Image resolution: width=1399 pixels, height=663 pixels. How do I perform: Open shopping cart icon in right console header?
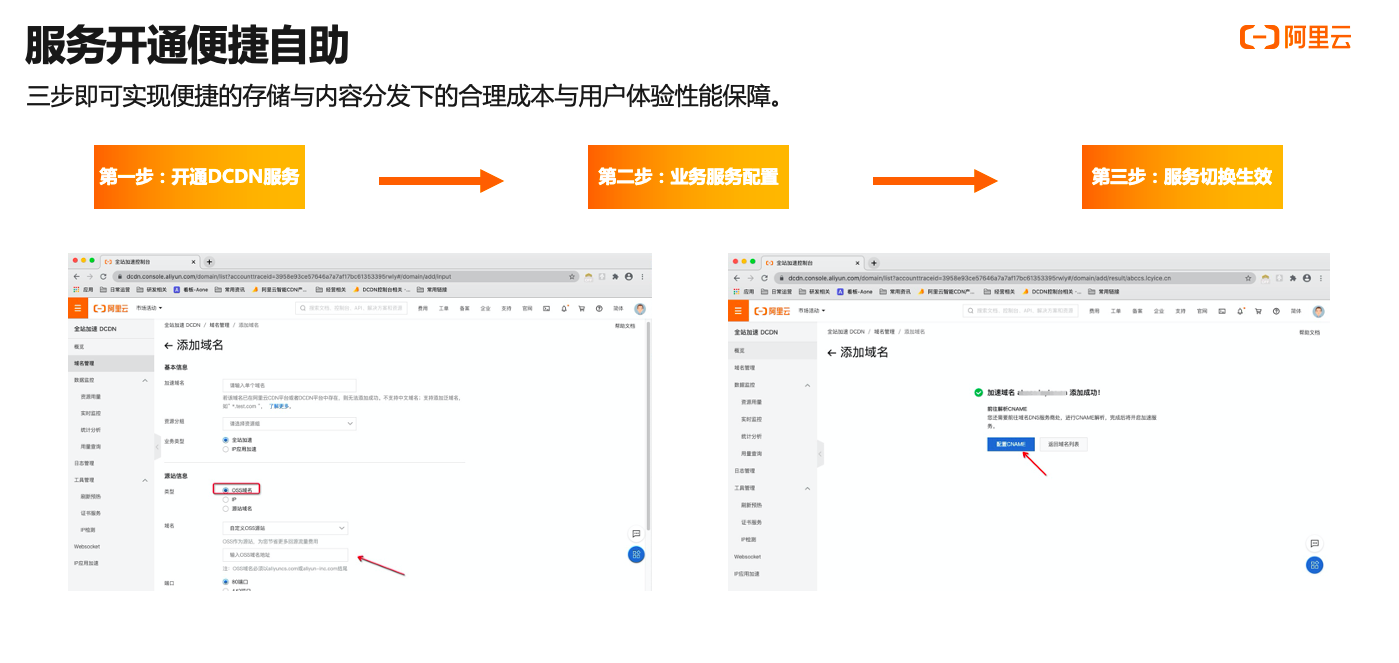click(x=1258, y=311)
